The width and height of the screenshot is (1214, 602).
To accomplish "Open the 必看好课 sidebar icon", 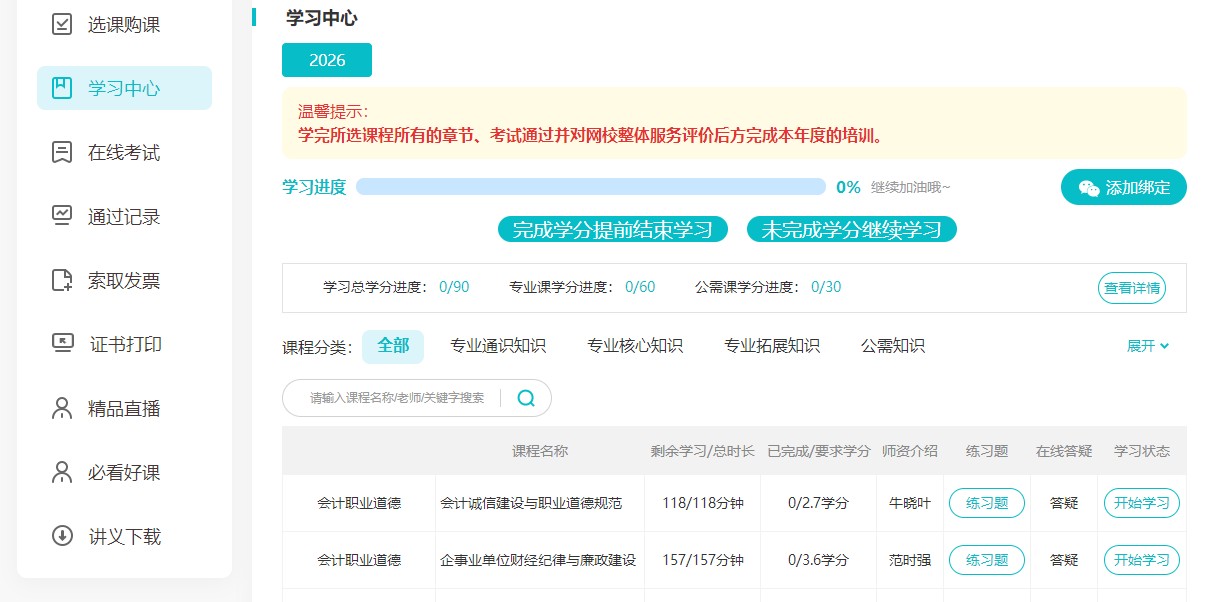I will click(60, 472).
